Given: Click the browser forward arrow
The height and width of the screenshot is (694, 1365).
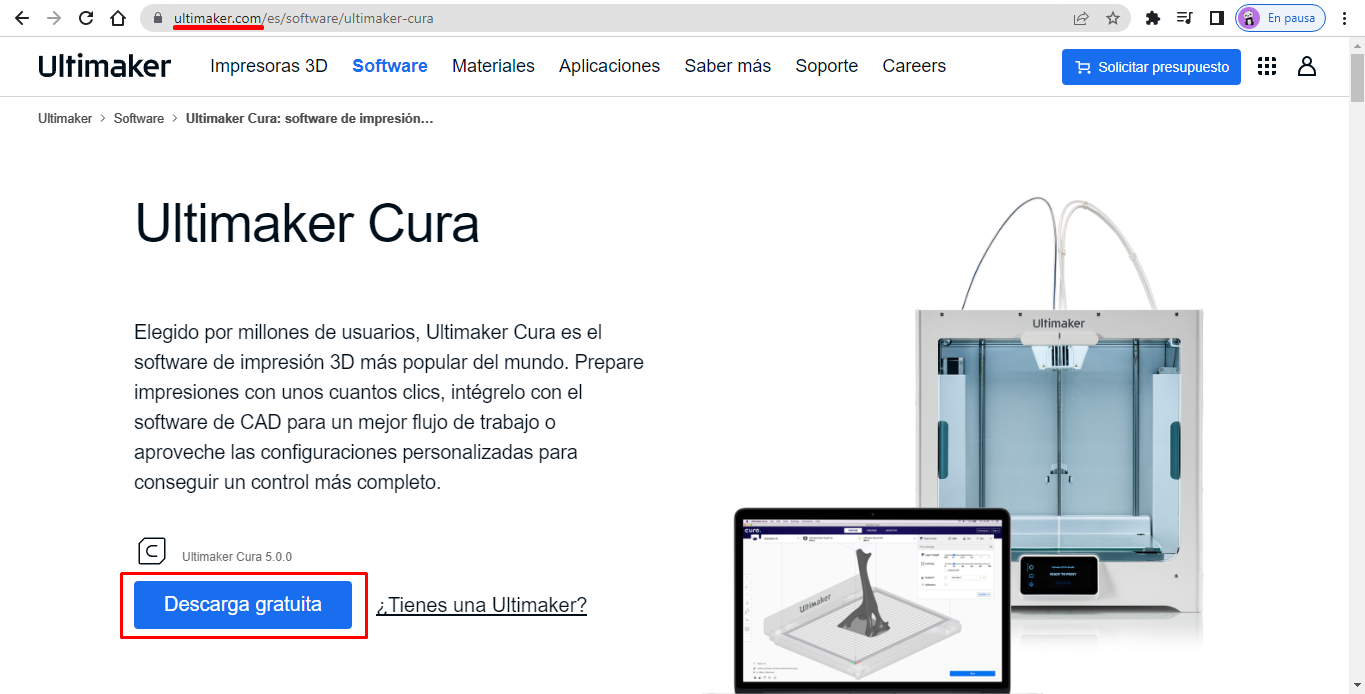Looking at the screenshot, I should [x=53, y=18].
